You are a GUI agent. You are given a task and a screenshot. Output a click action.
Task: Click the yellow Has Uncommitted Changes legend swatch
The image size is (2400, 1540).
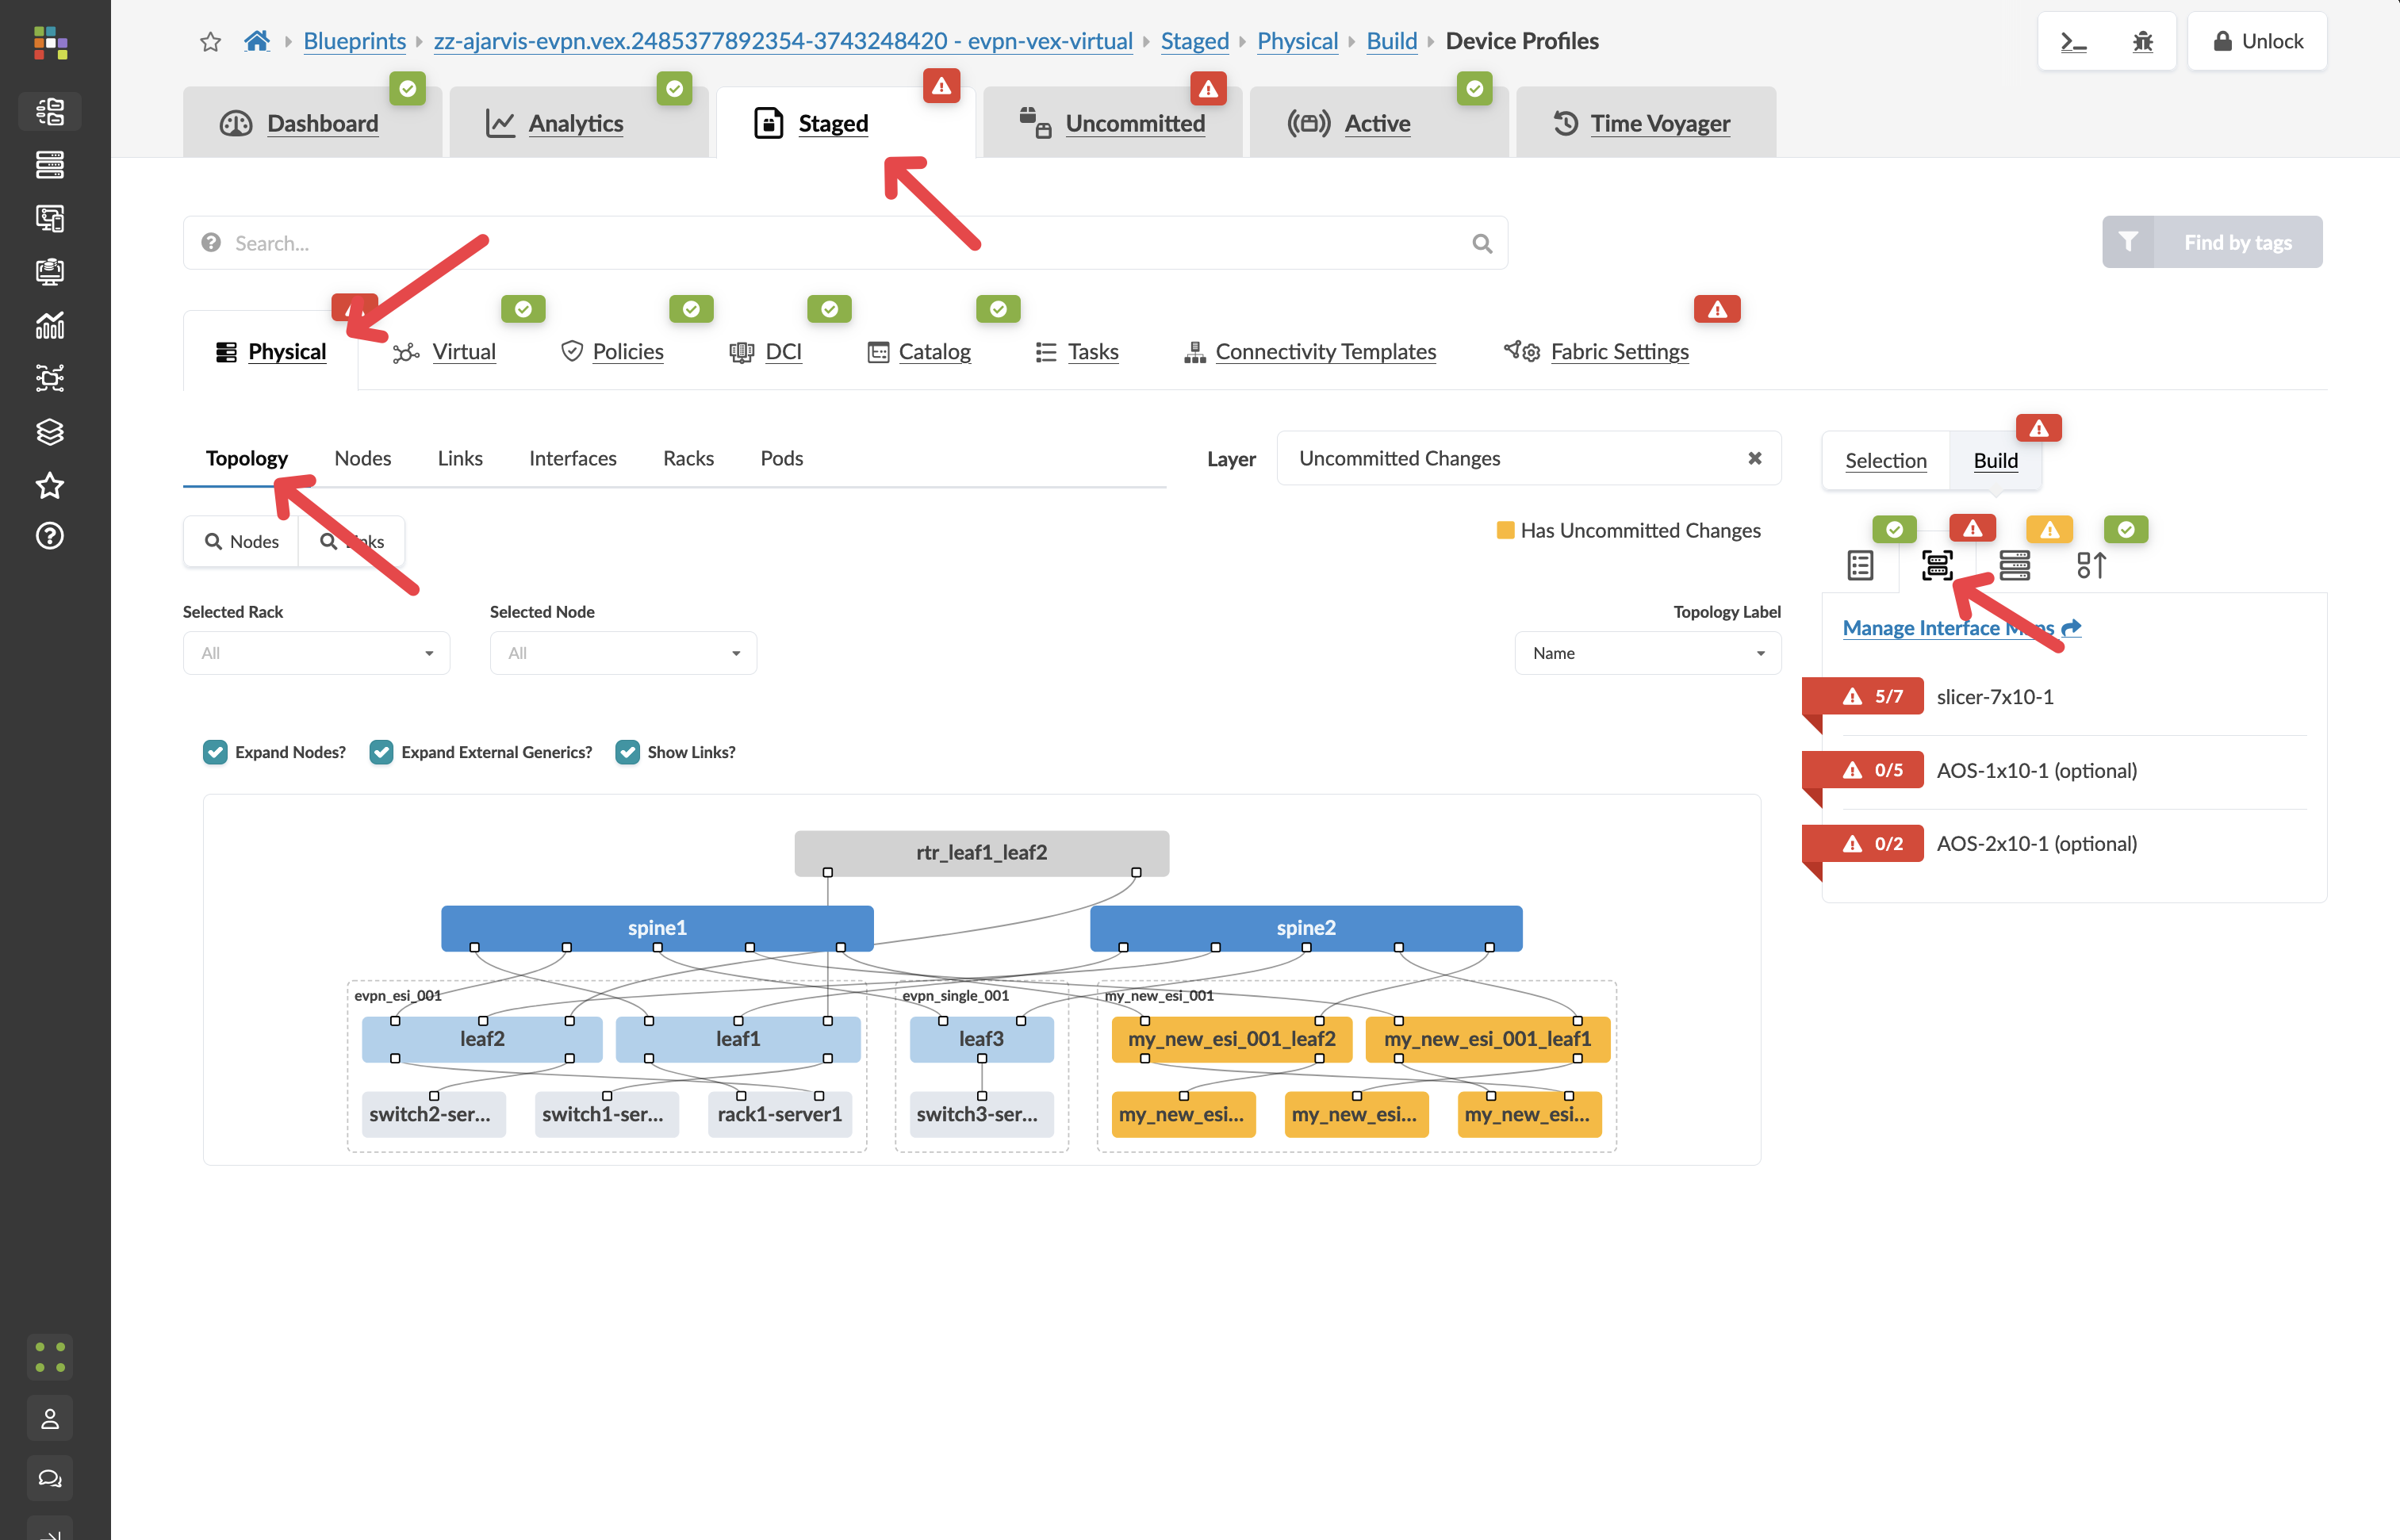1505,530
